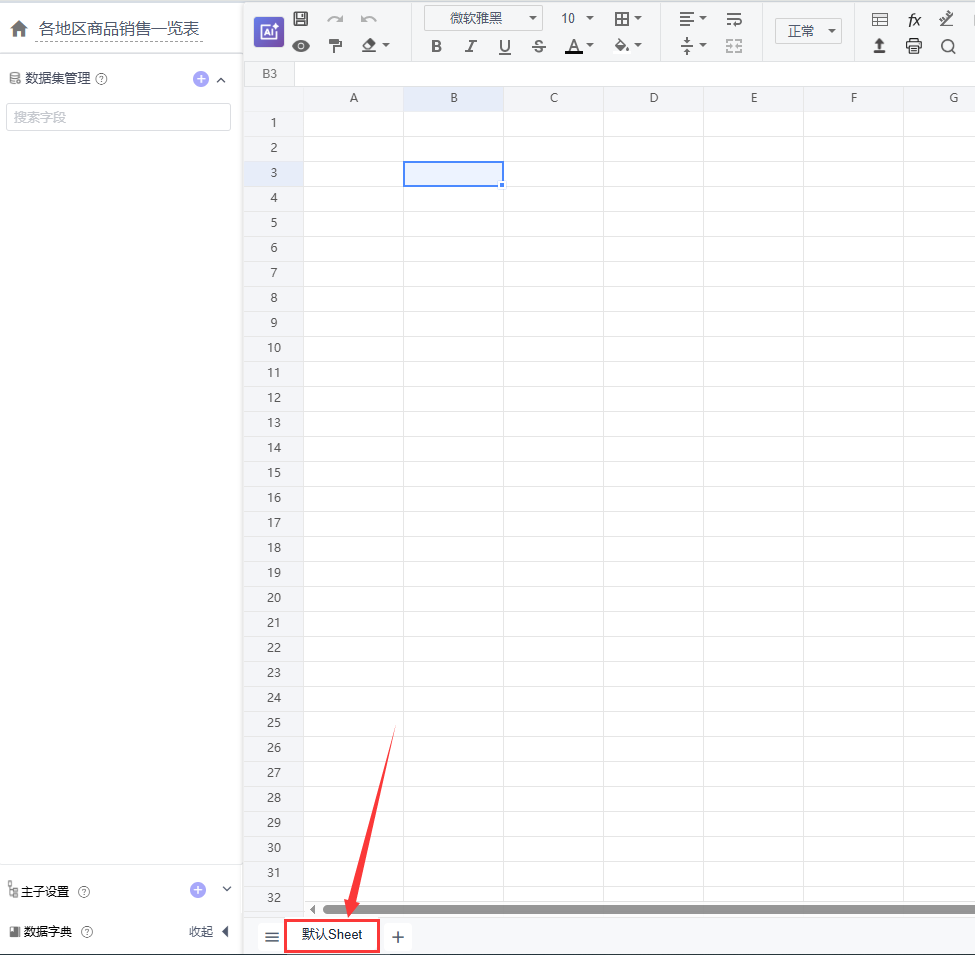975x955 pixels.
Task: Click the format painter icon
Action: 335,45
